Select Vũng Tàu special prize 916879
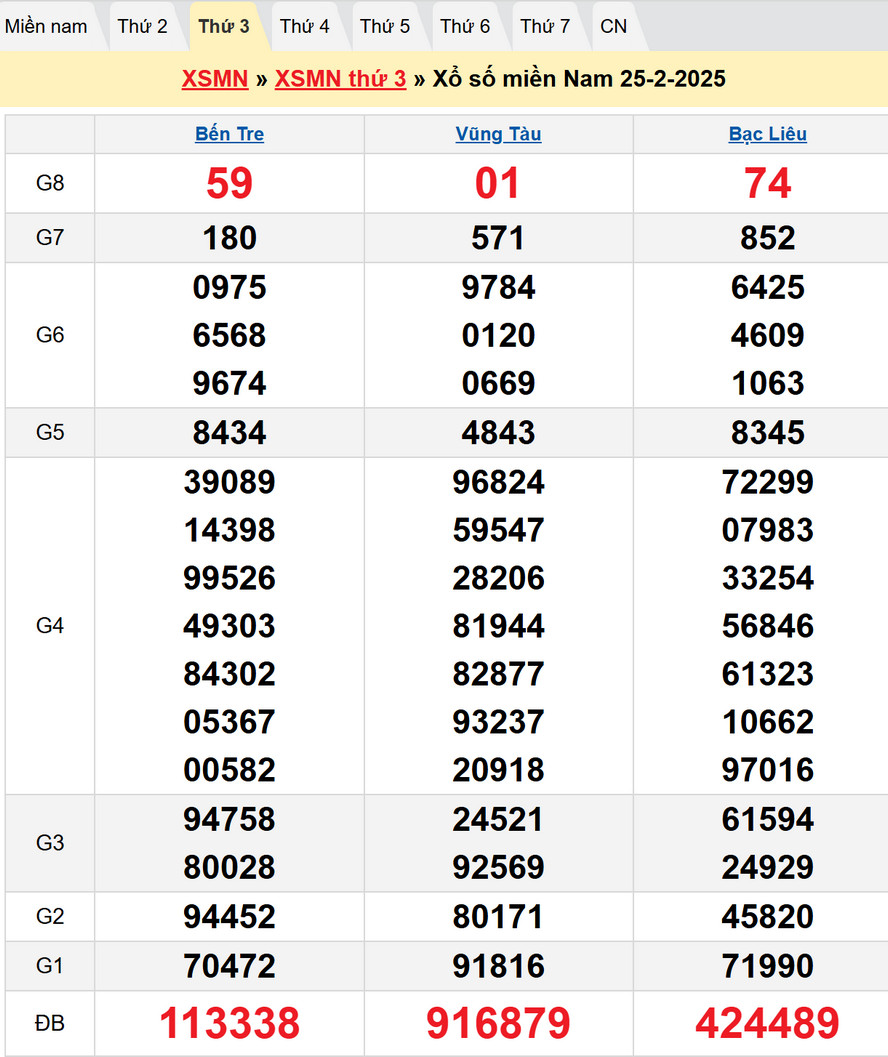Image resolution: width=888 pixels, height=1057 pixels. tap(498, 1023)
